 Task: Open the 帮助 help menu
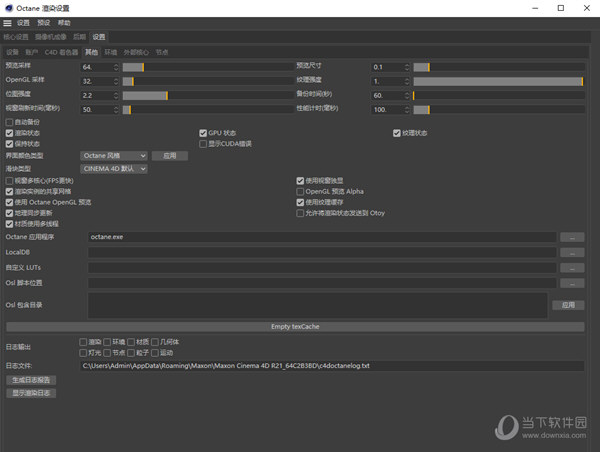pyautogui.click(x=64, y=23)
